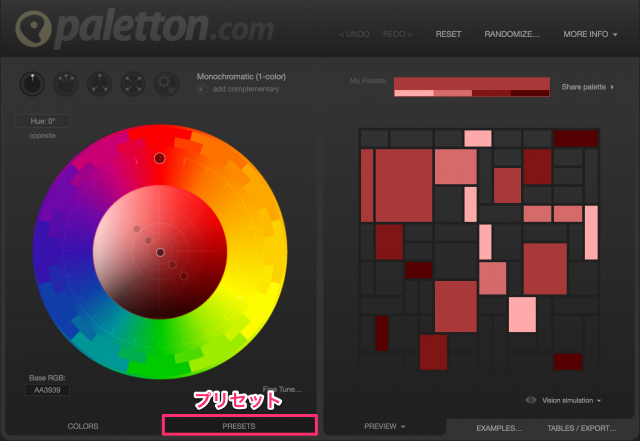
Task: Click base color dot at inner circle center
Action: (x=160, y=252)
